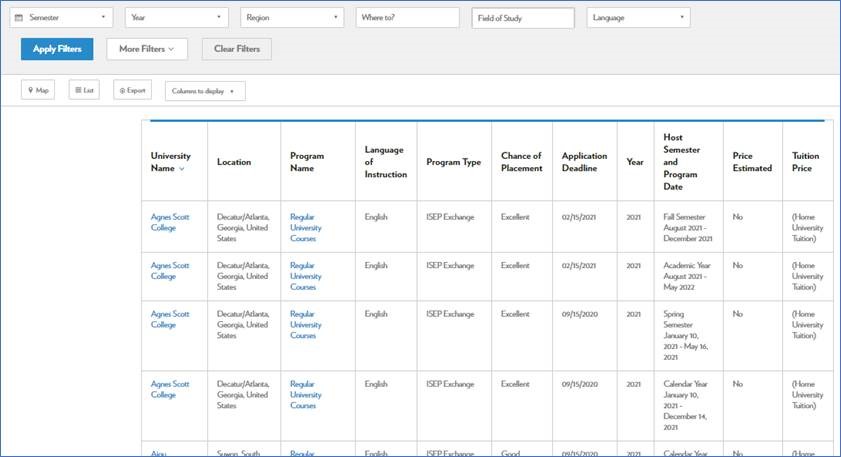This screenshot has height=457, width=841.
Task: Click 'Fall Semester August 2021 - December 2021' cell
Action: click(688, 227)
